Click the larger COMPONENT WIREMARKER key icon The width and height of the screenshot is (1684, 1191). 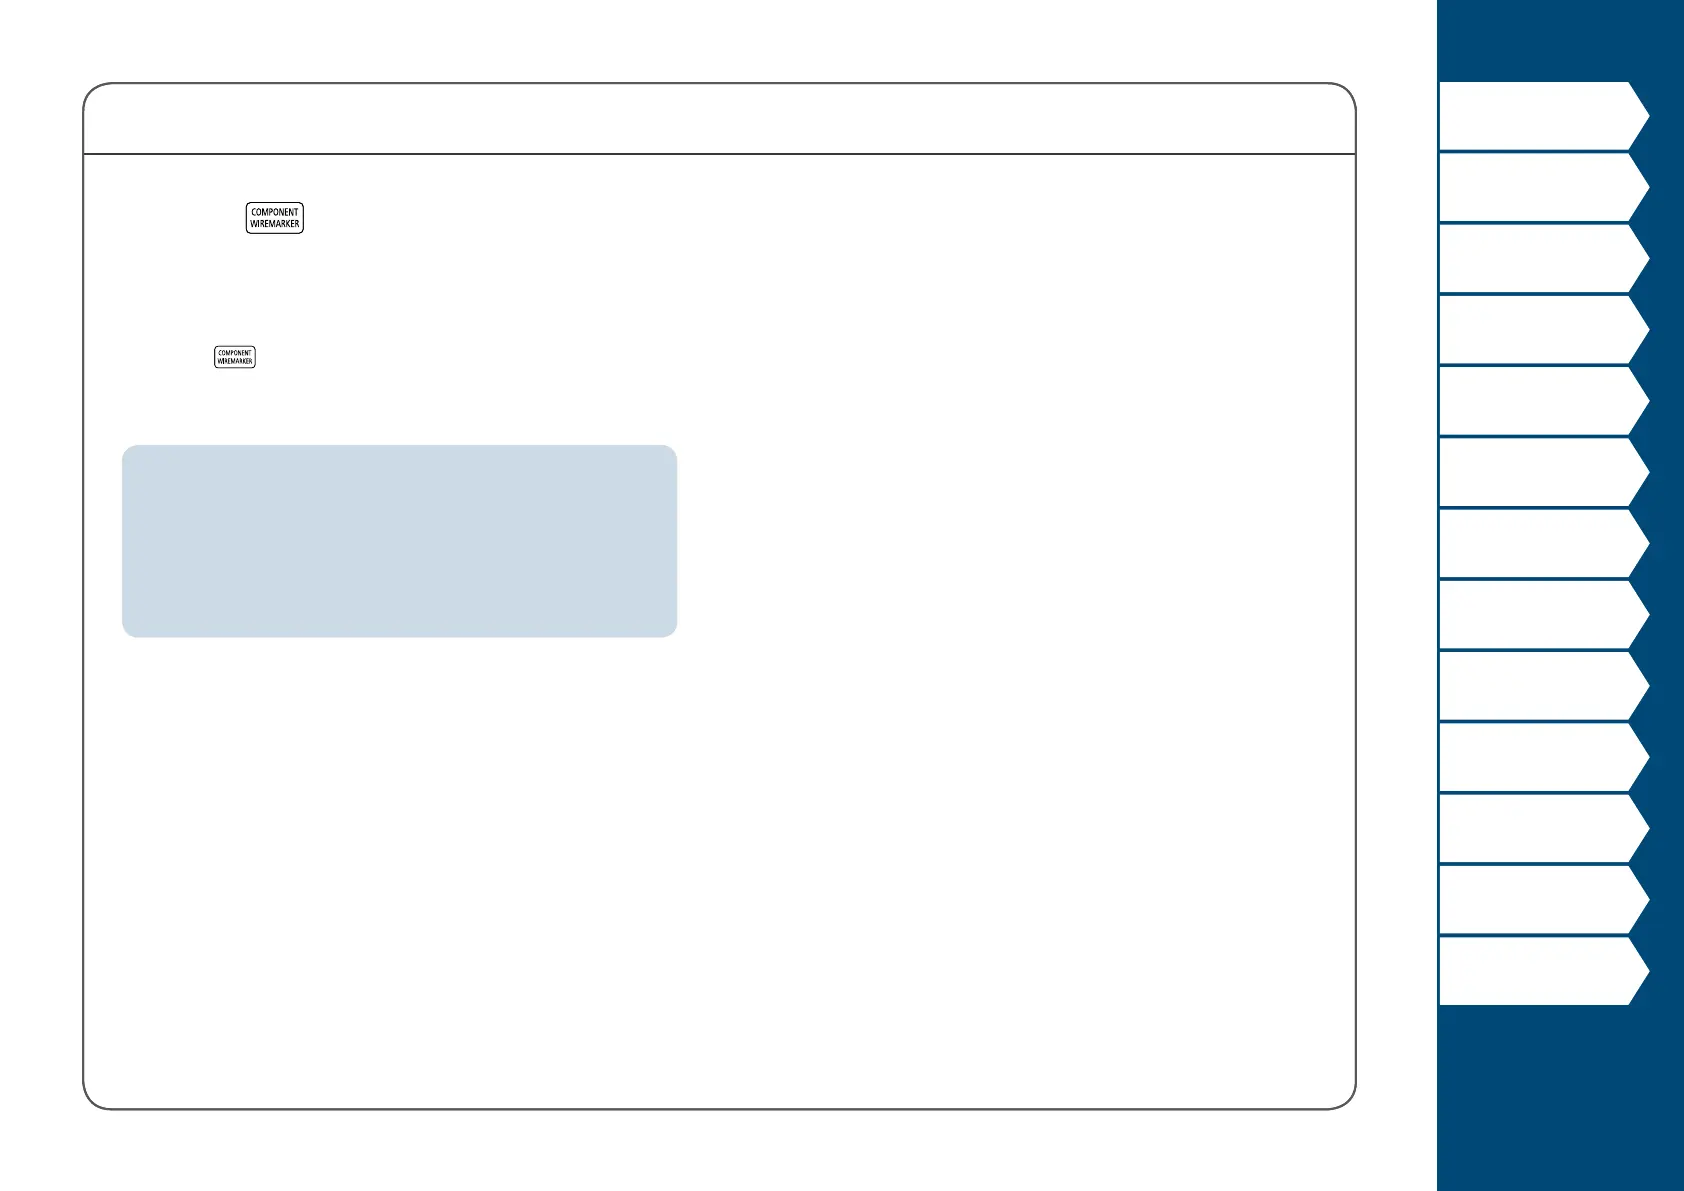(x=275, y=218)
